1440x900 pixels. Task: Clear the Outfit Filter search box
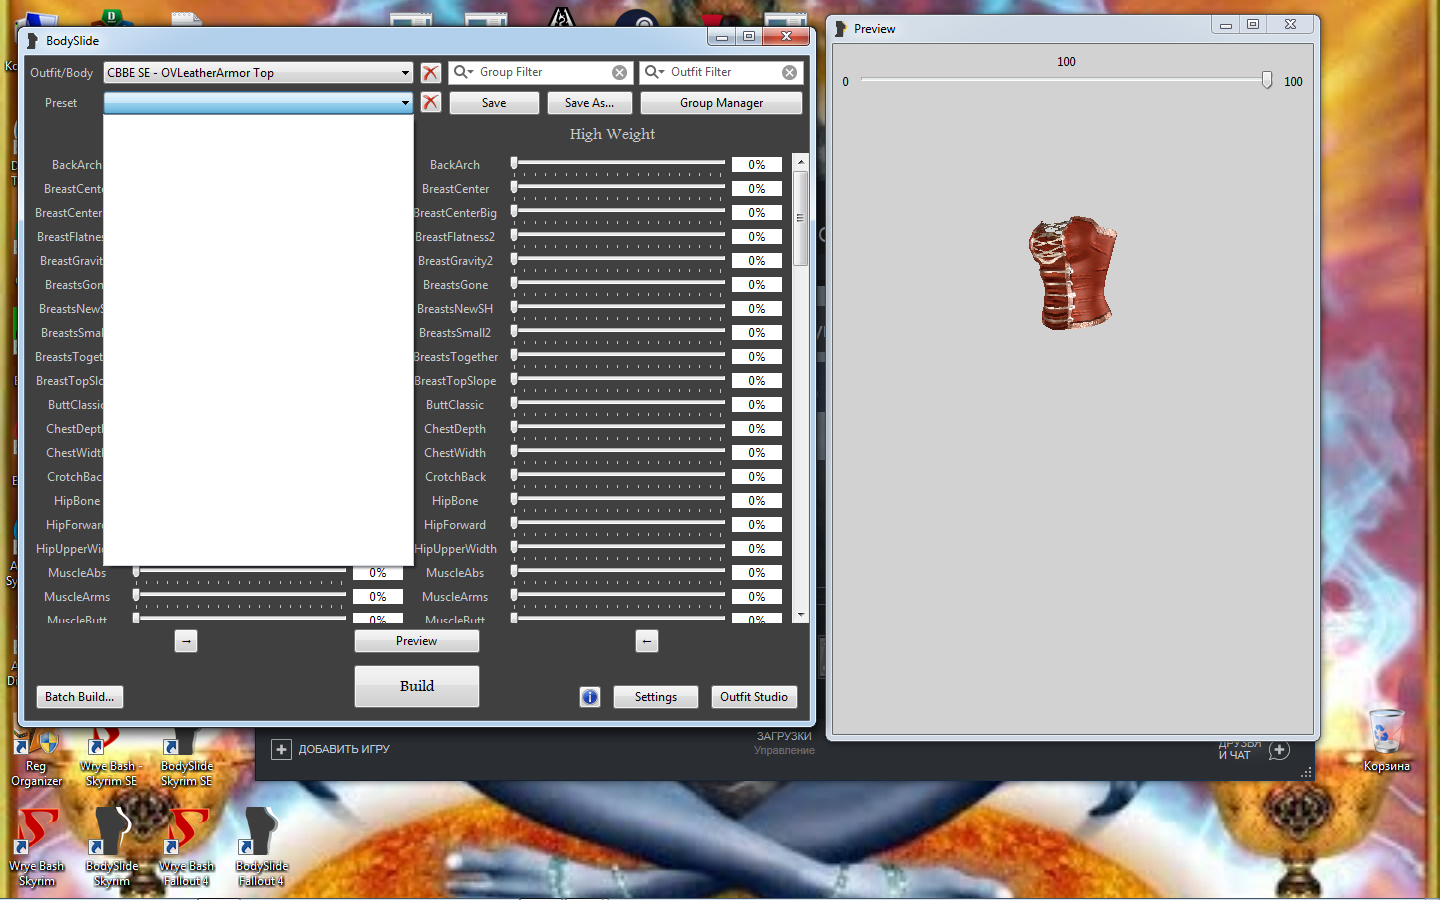790,73
